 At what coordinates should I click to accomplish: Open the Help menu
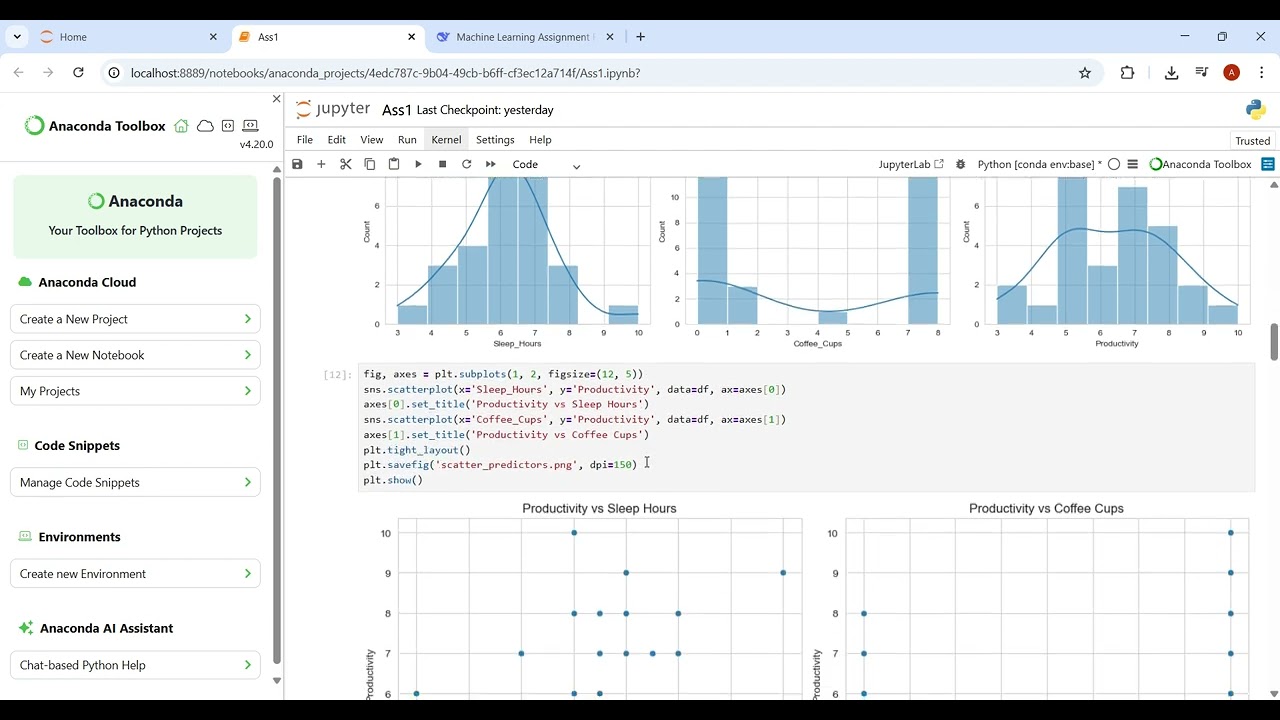(x=540, y=140)
